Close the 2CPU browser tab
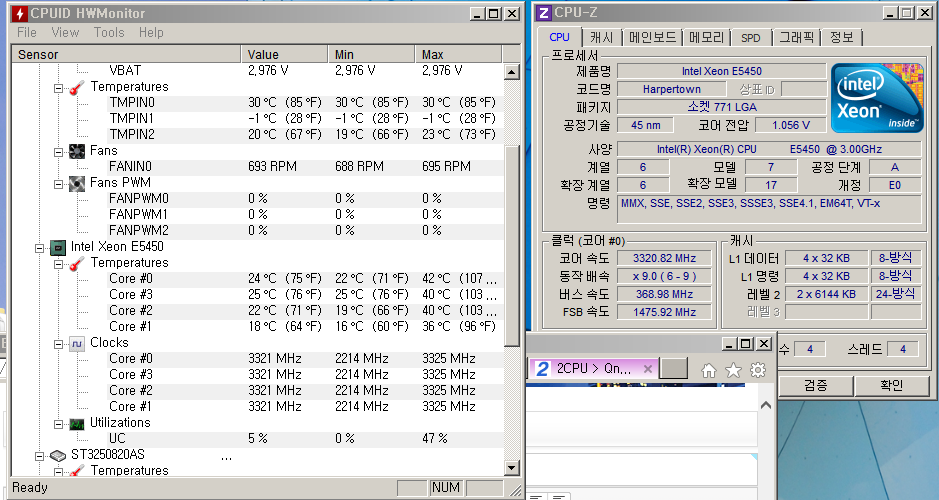Image resolution: width=939 pixels, height=500 pixels. pyautogui.click(x=647, y=369)
